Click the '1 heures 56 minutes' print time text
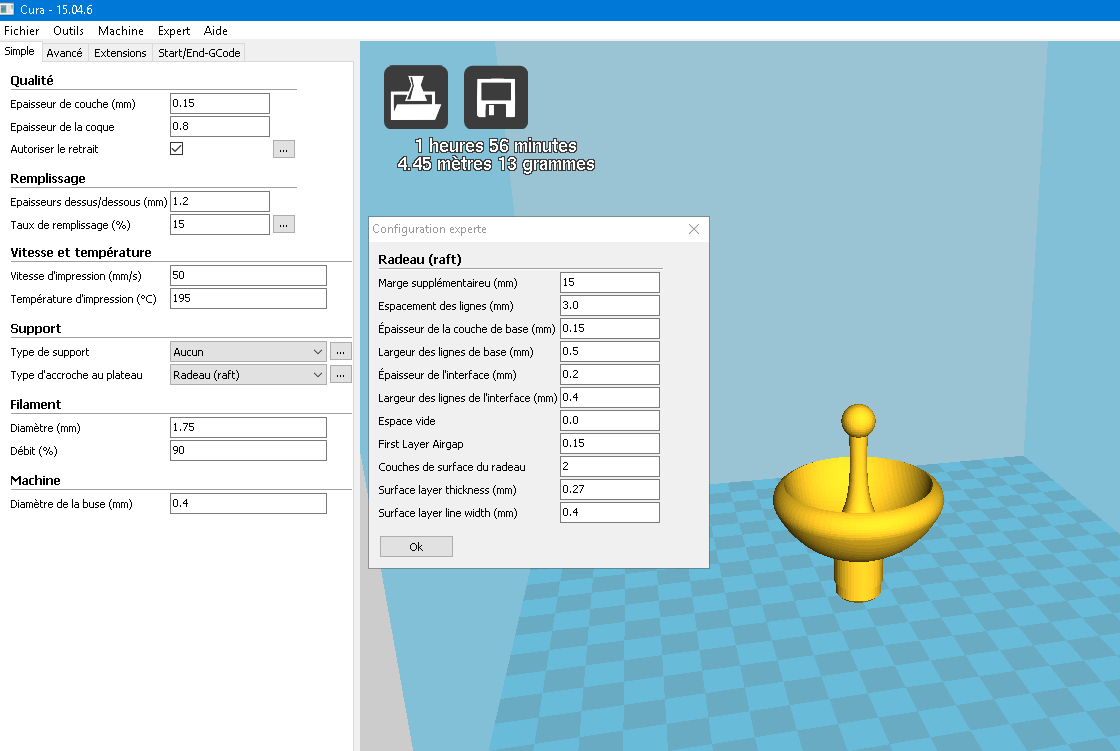1120x751 pixels. click(x=496, y=146)
